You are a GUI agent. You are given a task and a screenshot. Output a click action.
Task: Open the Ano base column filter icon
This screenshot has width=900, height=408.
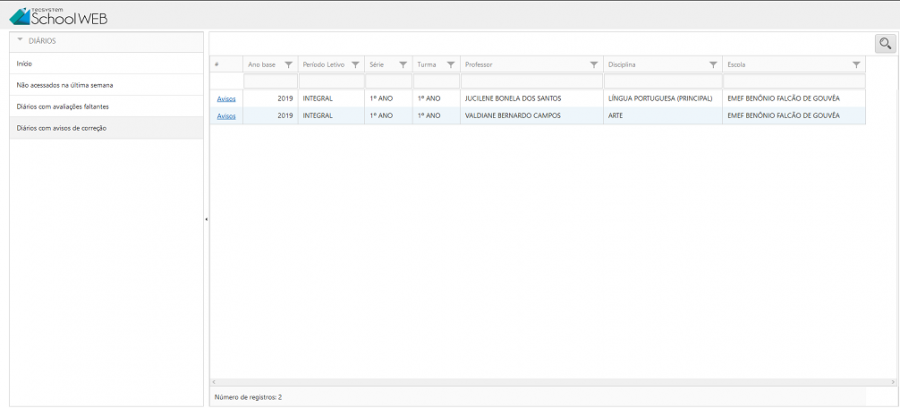coord(289,65)
